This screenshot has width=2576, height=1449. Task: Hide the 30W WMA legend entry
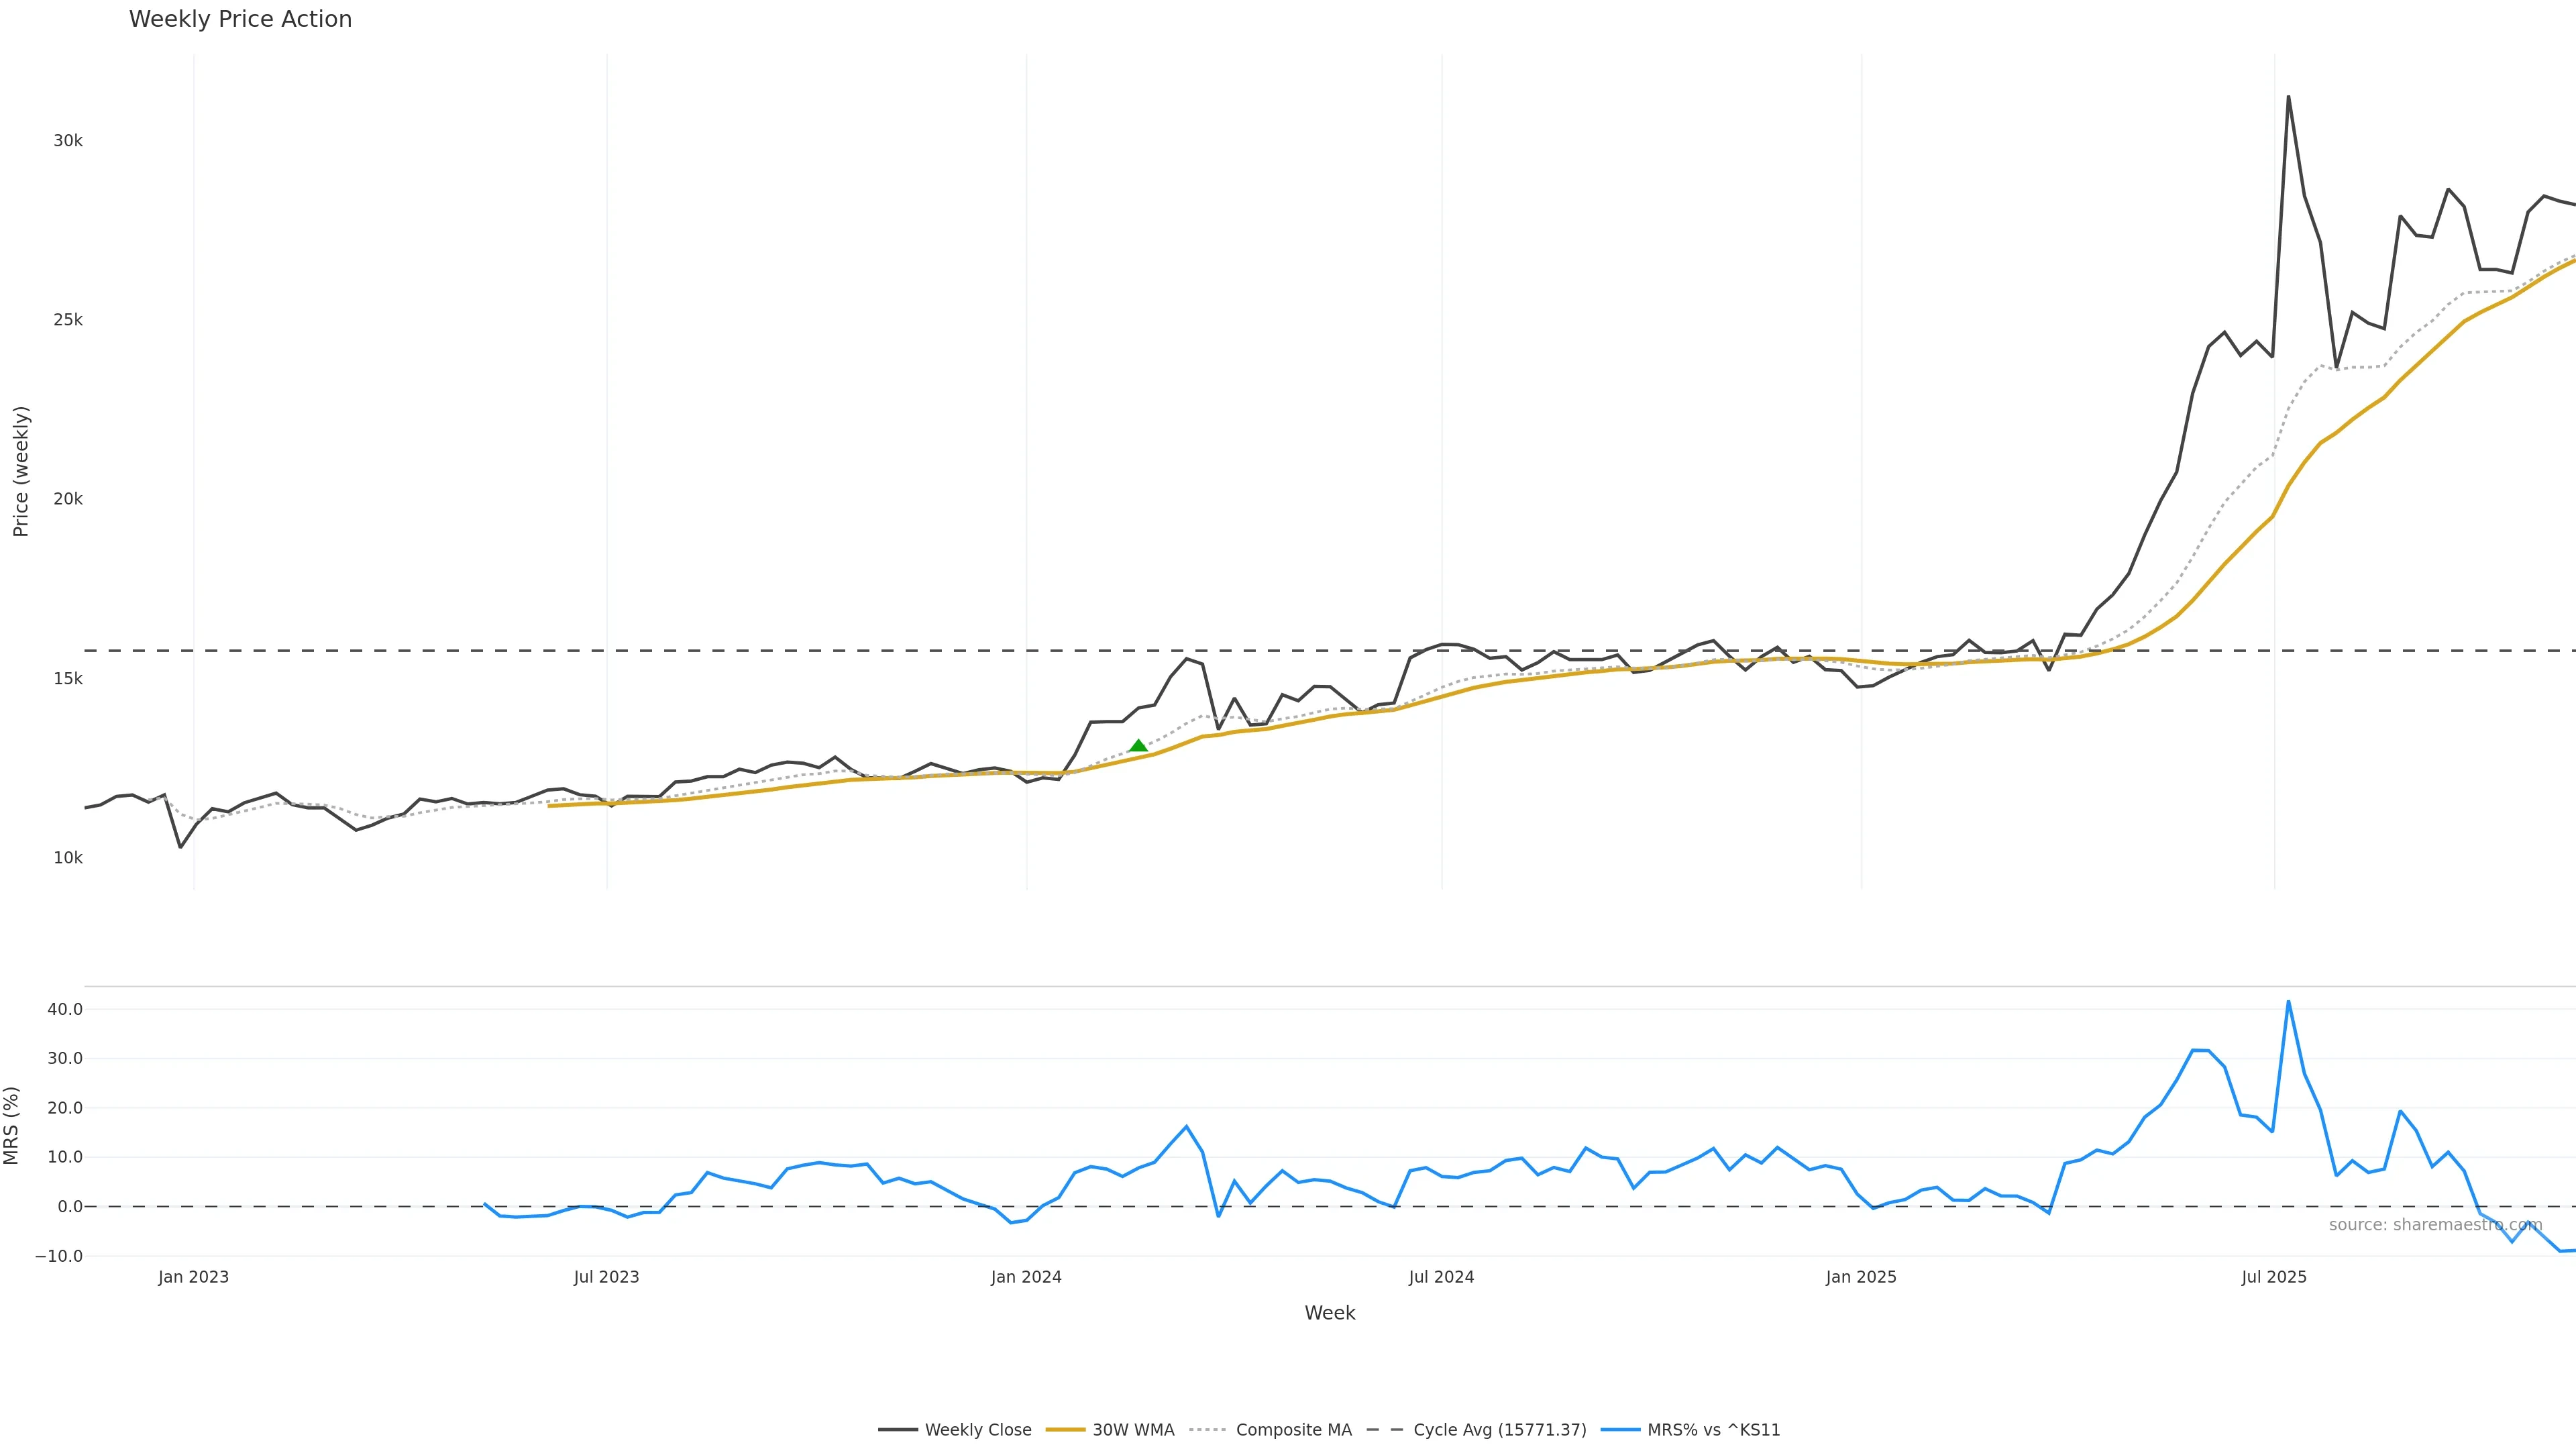1133,1430
